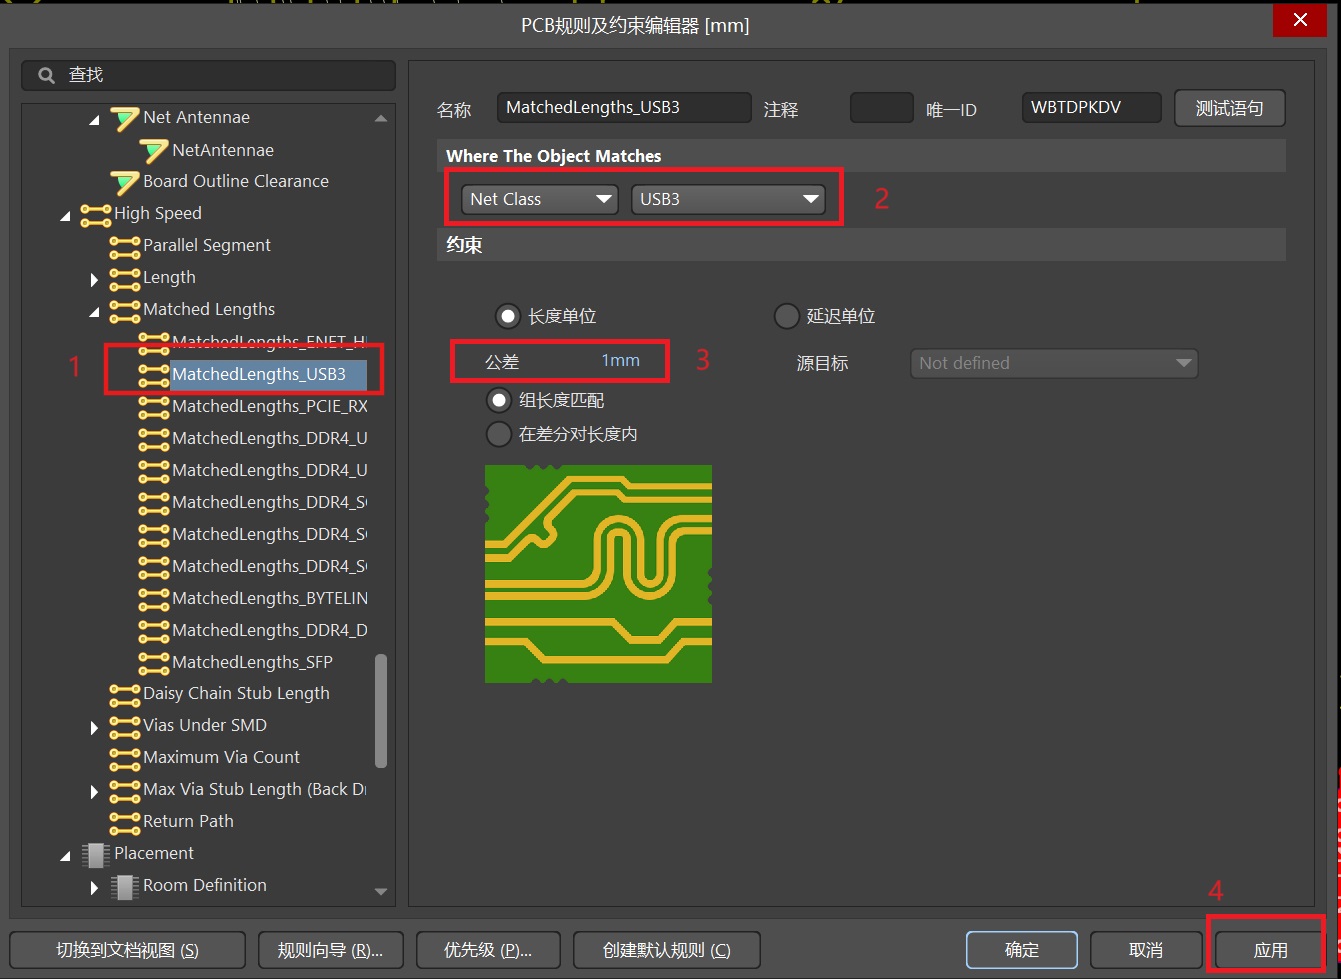The width and height of the screenshot is (1341, 979).
Task: Click the rule tree vertical scrollbar
Action: (381, 710)
